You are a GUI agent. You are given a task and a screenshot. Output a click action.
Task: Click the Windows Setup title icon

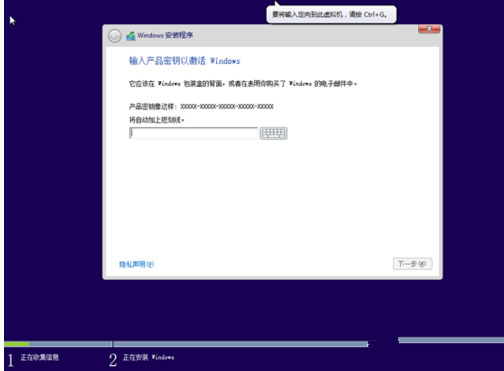tap(131, 36)
